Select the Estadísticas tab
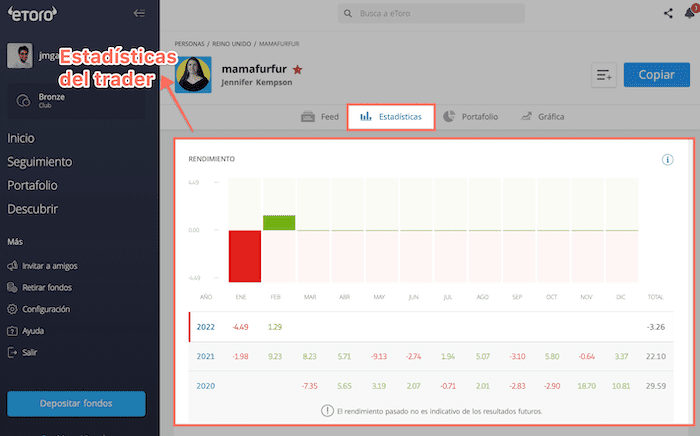 click(x=391, y=117)
